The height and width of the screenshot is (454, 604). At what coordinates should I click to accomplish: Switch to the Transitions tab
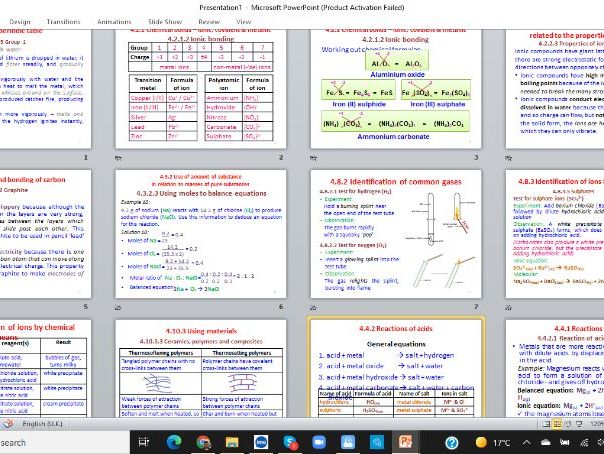pos(64,21)
